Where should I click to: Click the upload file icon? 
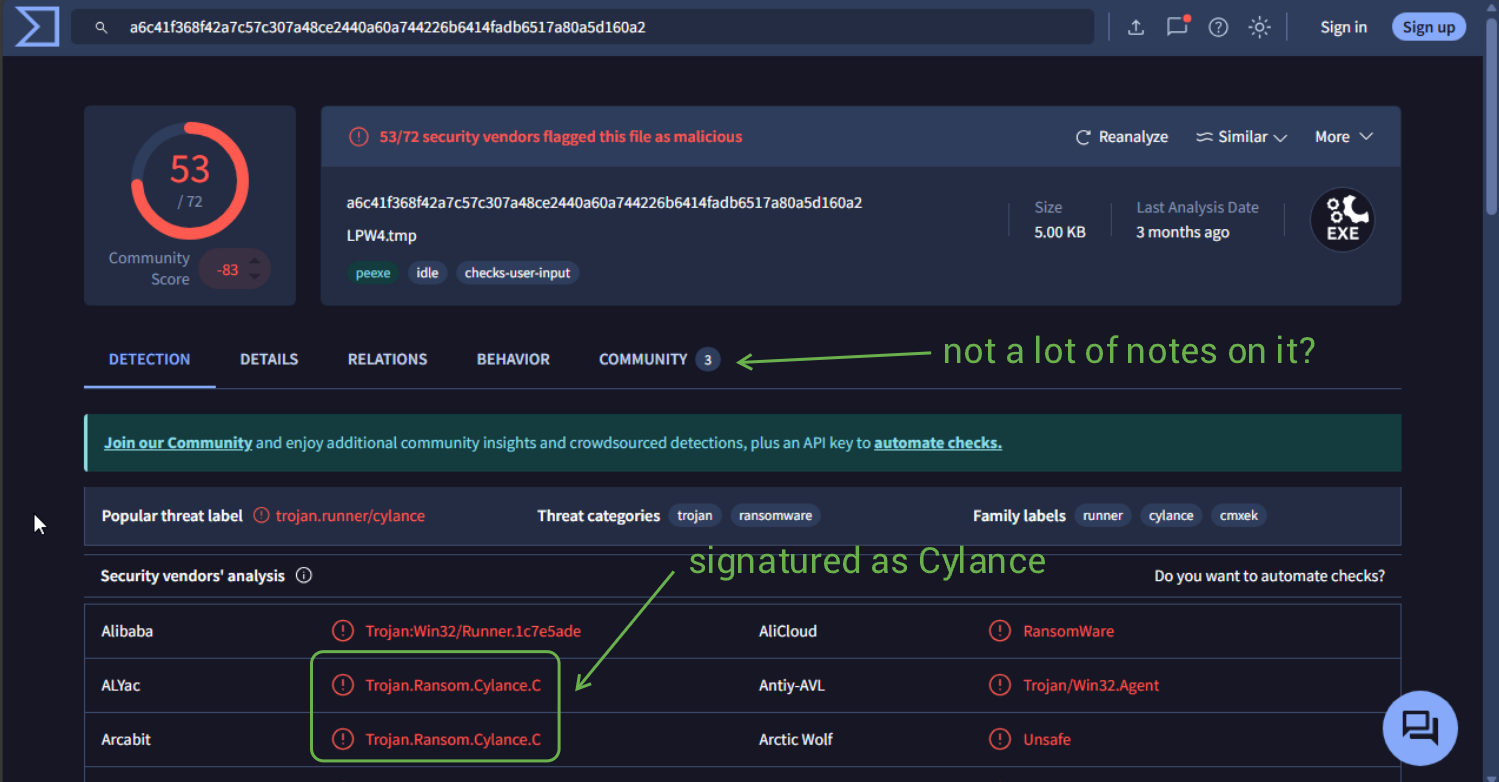(x=1136, y=27)
